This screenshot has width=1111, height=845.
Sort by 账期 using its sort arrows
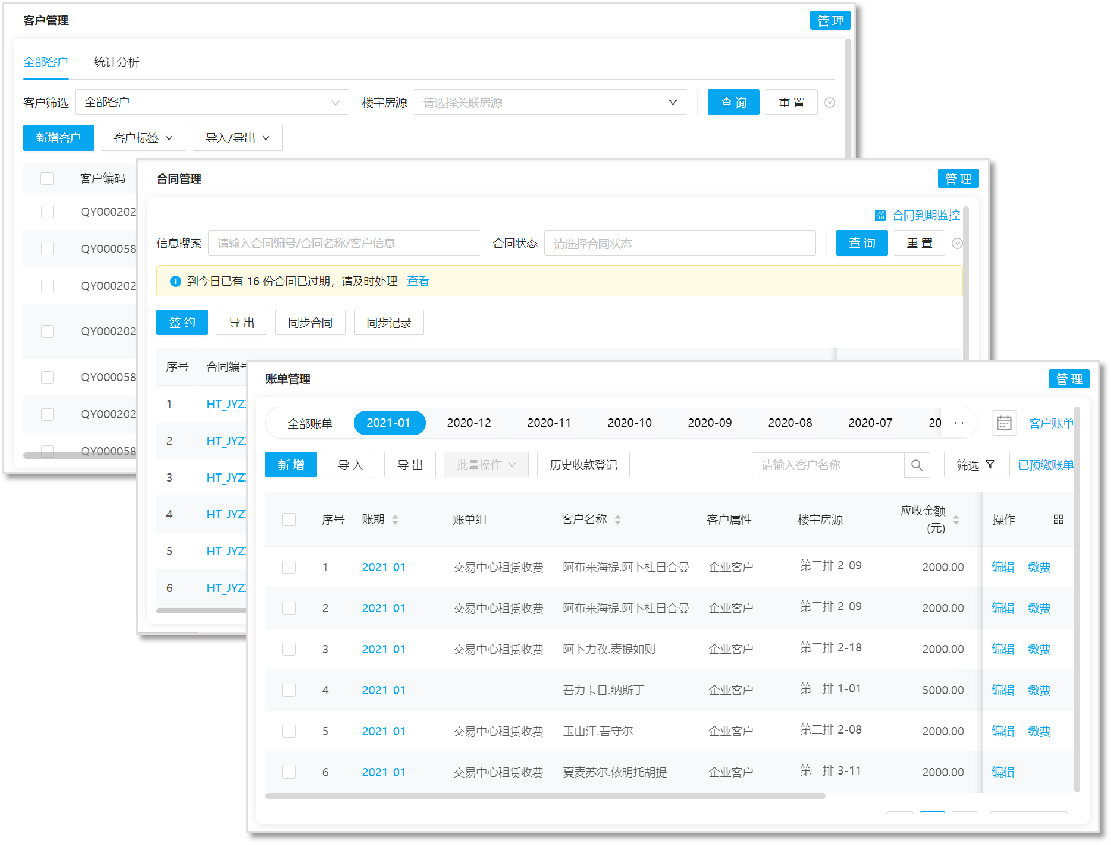coord(395,520)
